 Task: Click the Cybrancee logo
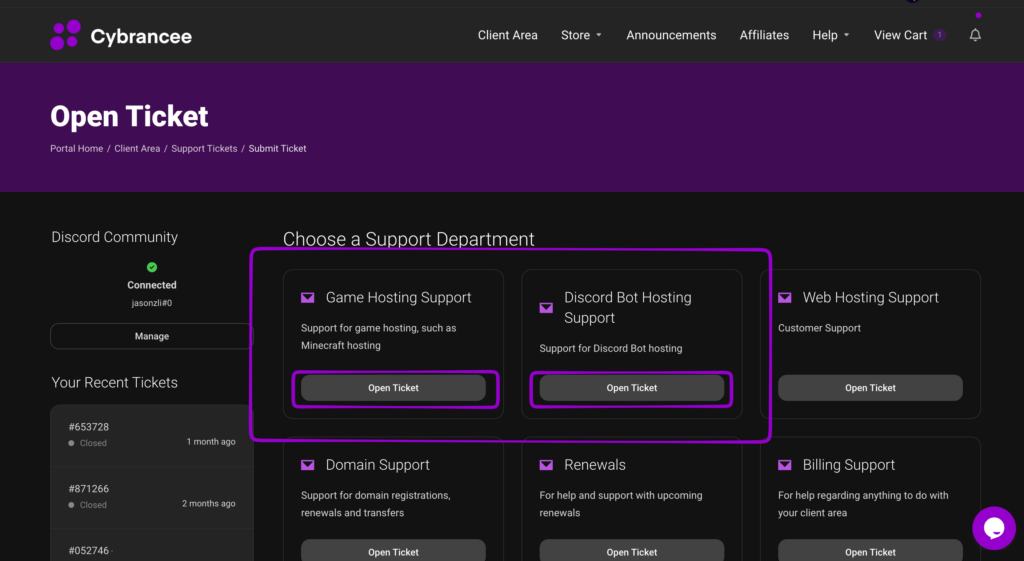[121, 35]
